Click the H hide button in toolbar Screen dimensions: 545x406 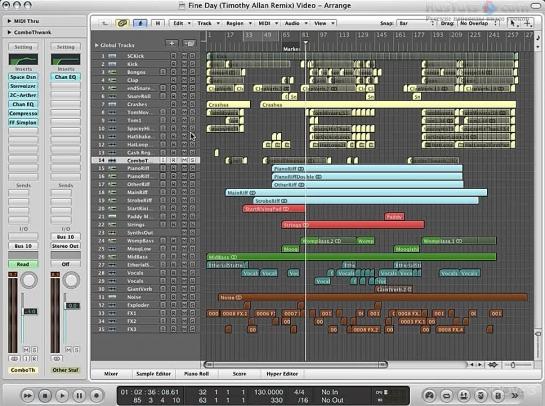(x=158, y=23)
